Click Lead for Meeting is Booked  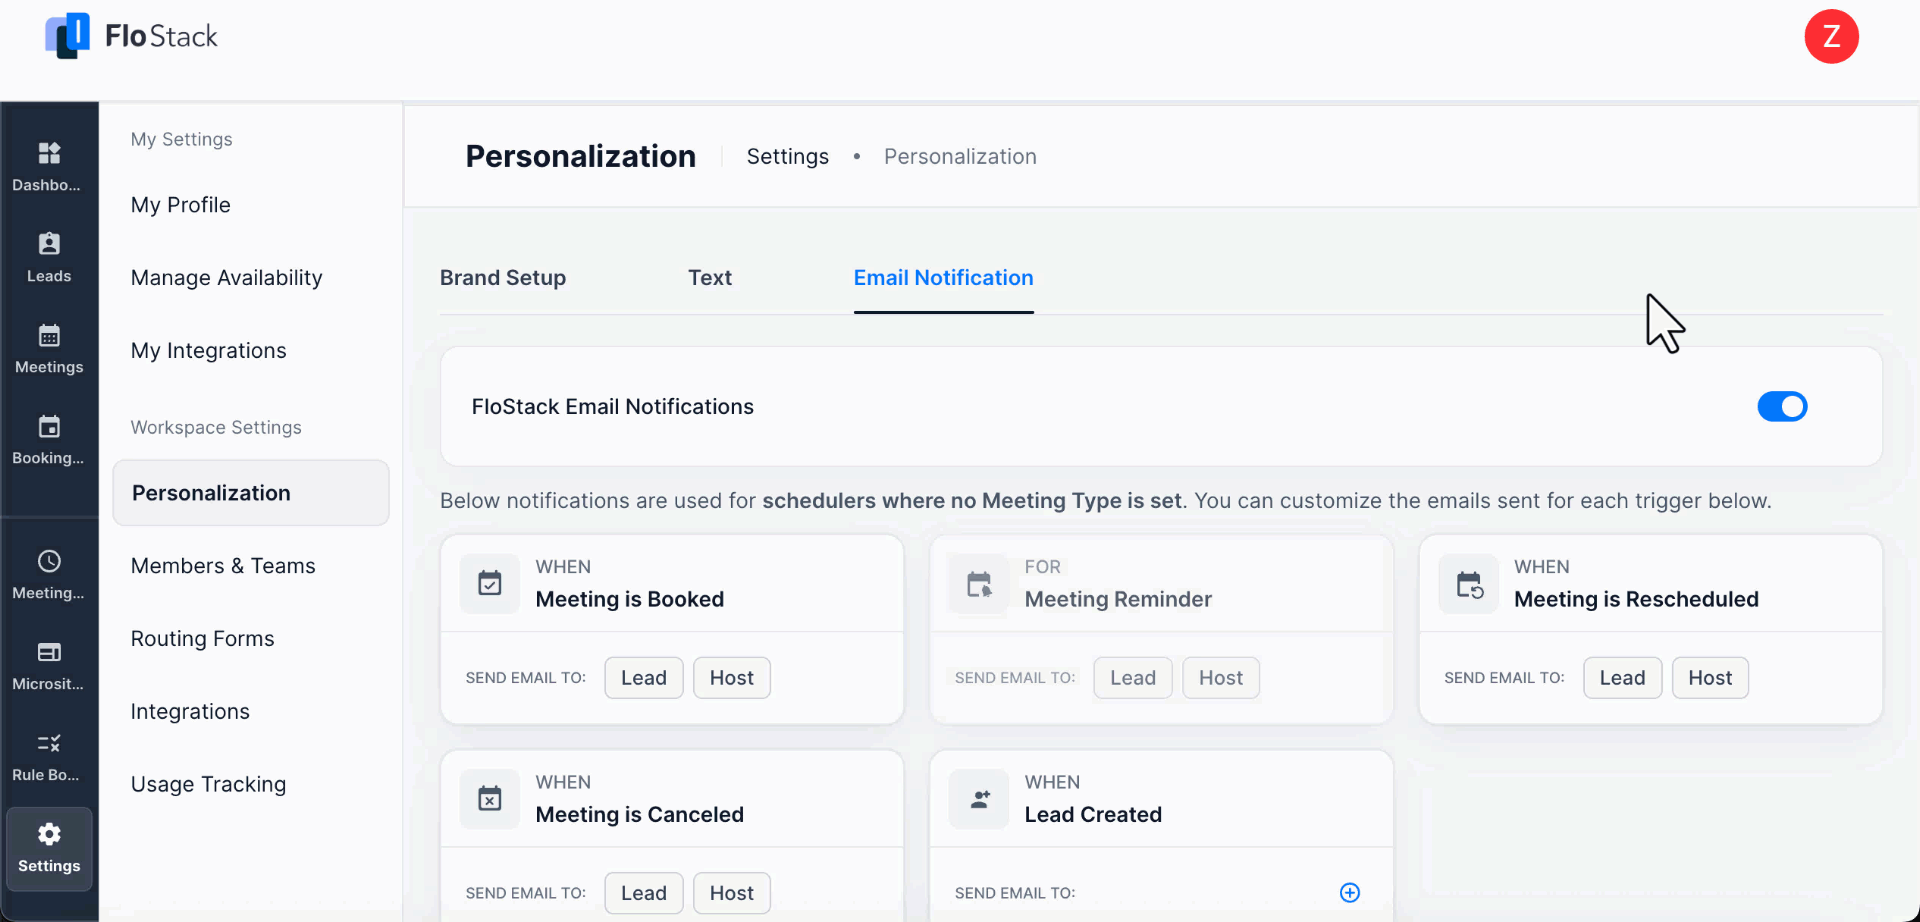coord(644,678)
